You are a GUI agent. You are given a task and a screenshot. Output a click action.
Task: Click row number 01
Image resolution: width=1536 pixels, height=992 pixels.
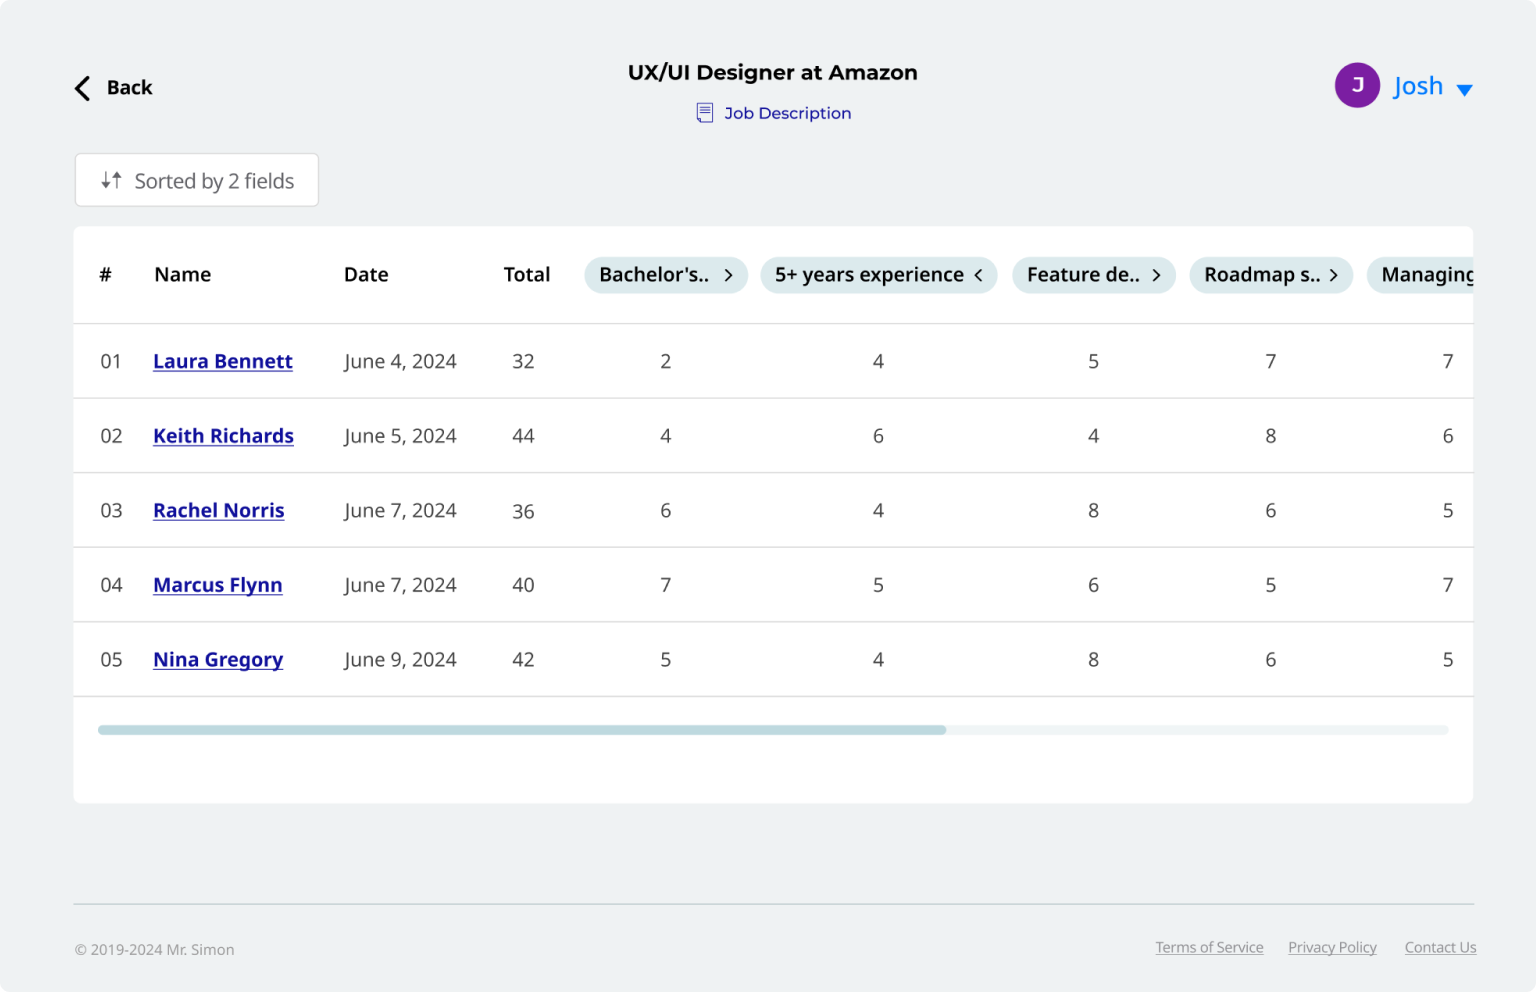coord(111,361)
